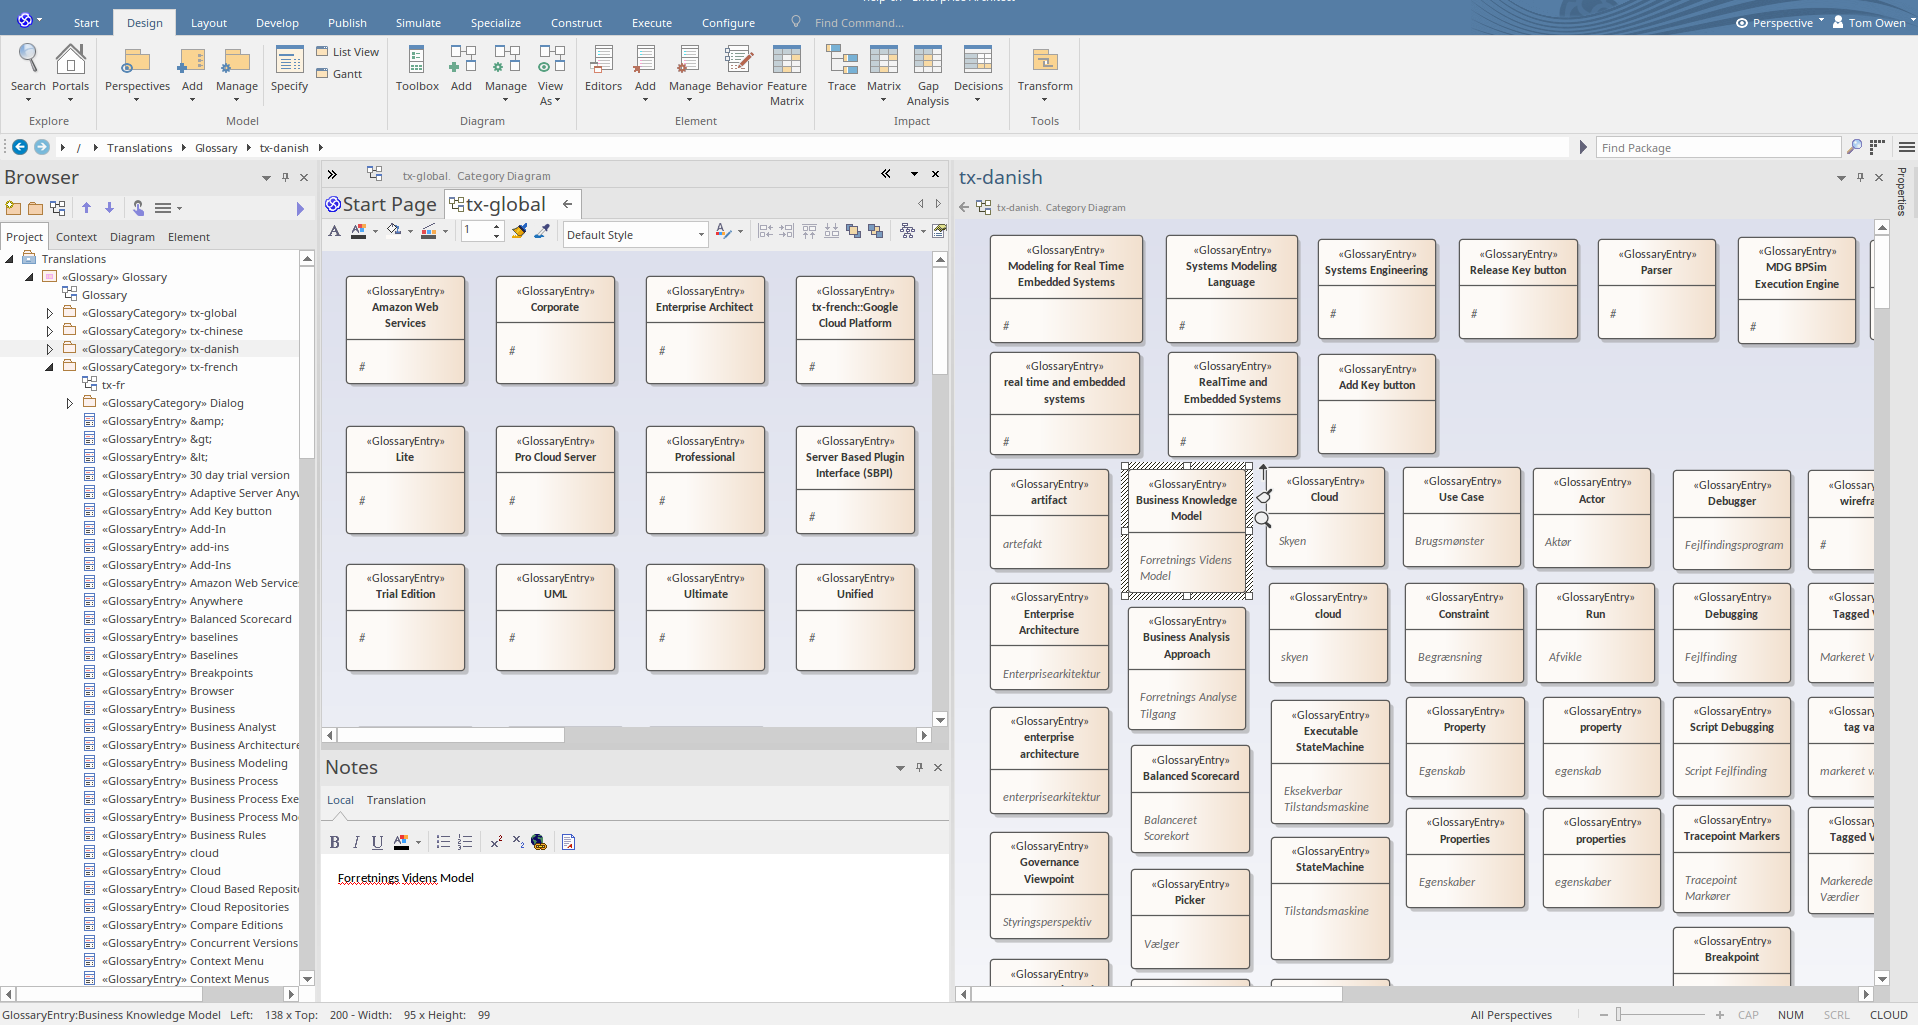
Task: Click the Find Package search field
Action: tap(1717, 148)
